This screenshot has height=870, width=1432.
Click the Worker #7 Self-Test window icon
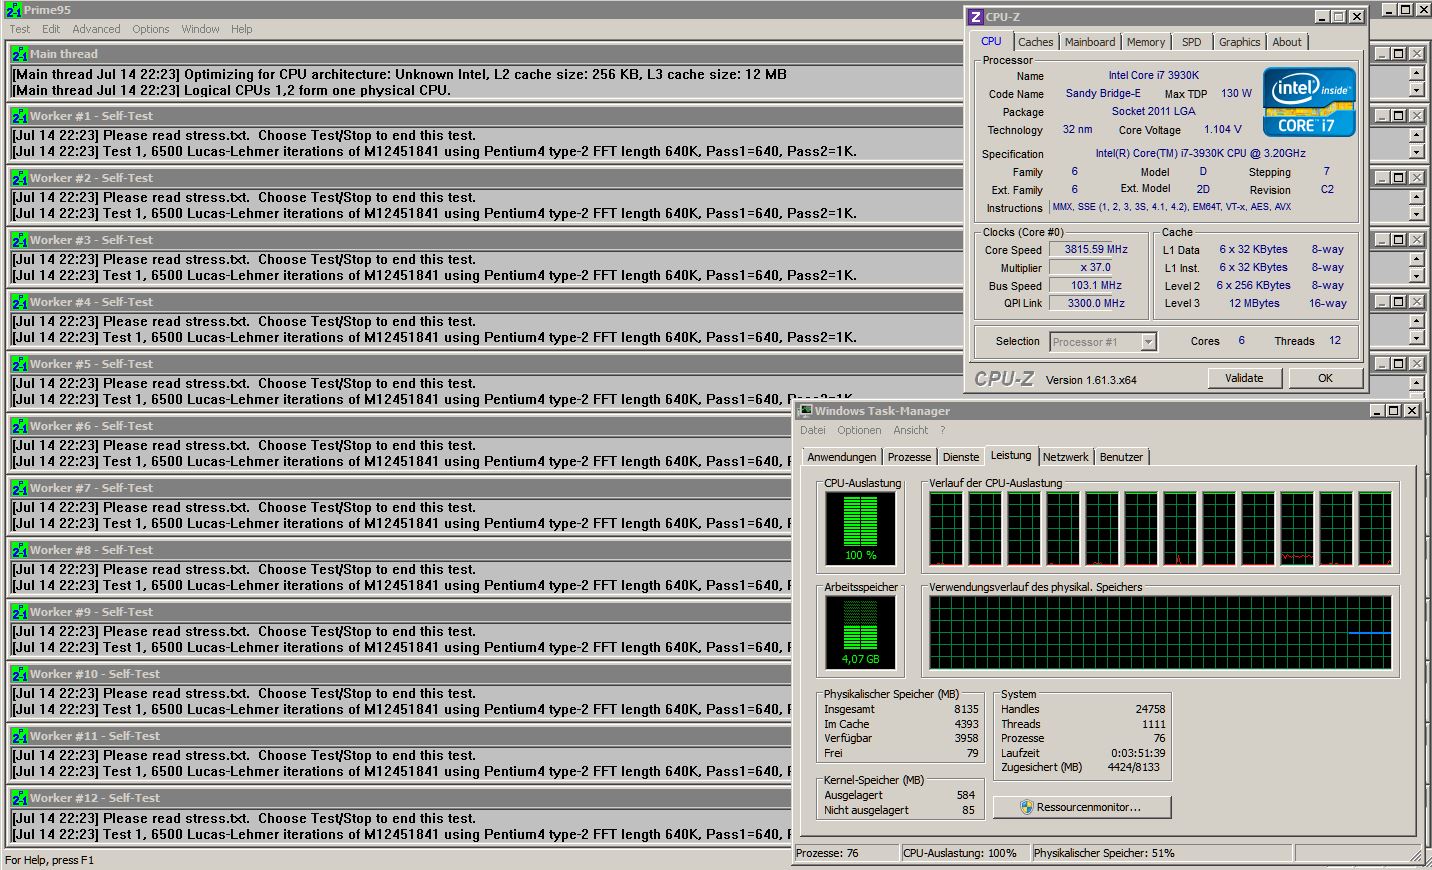pyautogui.click(x=19, y=488)
